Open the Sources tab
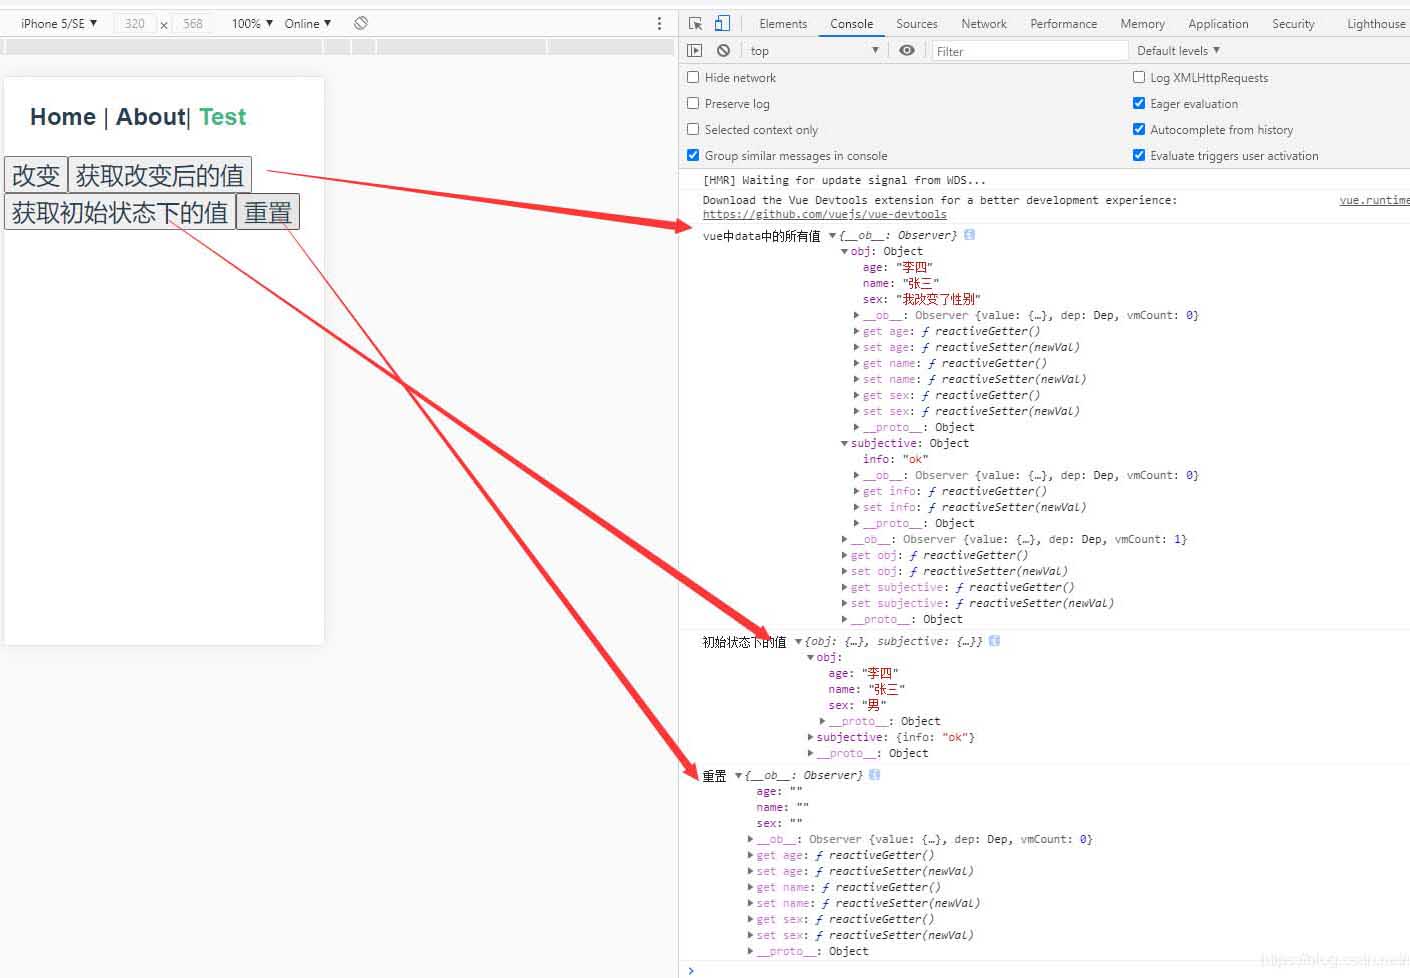The image size is (1410, 978). pyautogui.click(x=916, y=23)
